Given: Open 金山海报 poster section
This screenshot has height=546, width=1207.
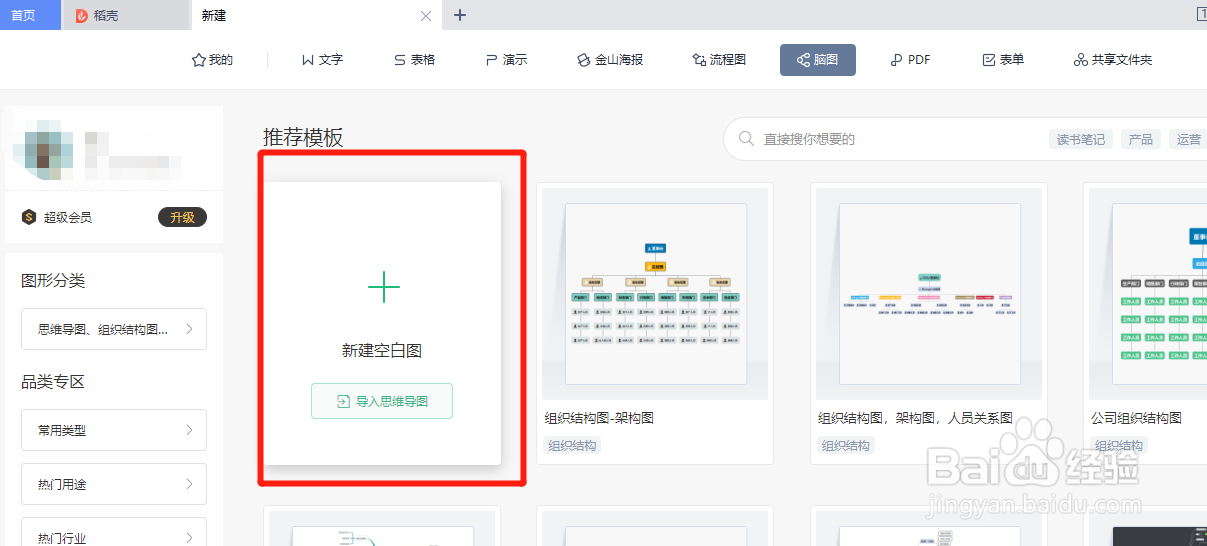Looking at the screenshot, I should [x=610, y=60].
